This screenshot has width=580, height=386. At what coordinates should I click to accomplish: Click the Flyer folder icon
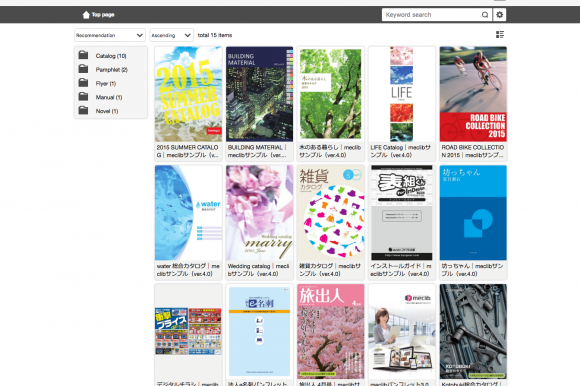(83, 83)
